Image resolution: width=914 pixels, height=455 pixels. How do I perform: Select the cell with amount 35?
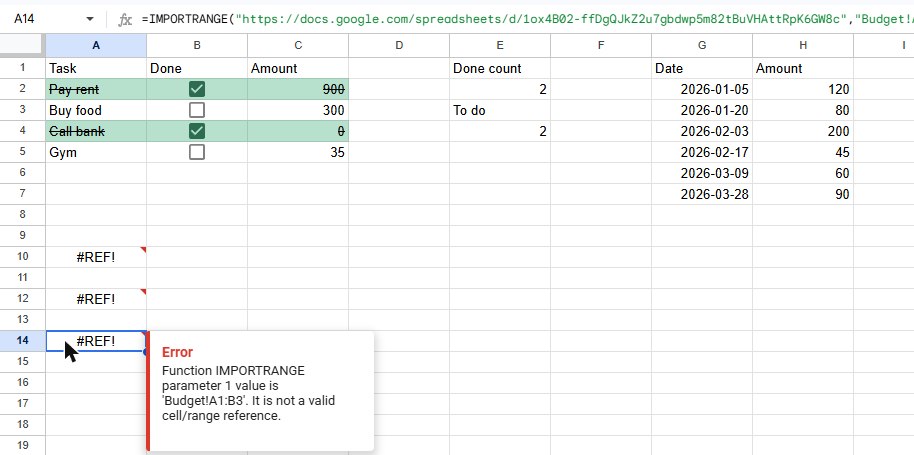pos(298,152)
